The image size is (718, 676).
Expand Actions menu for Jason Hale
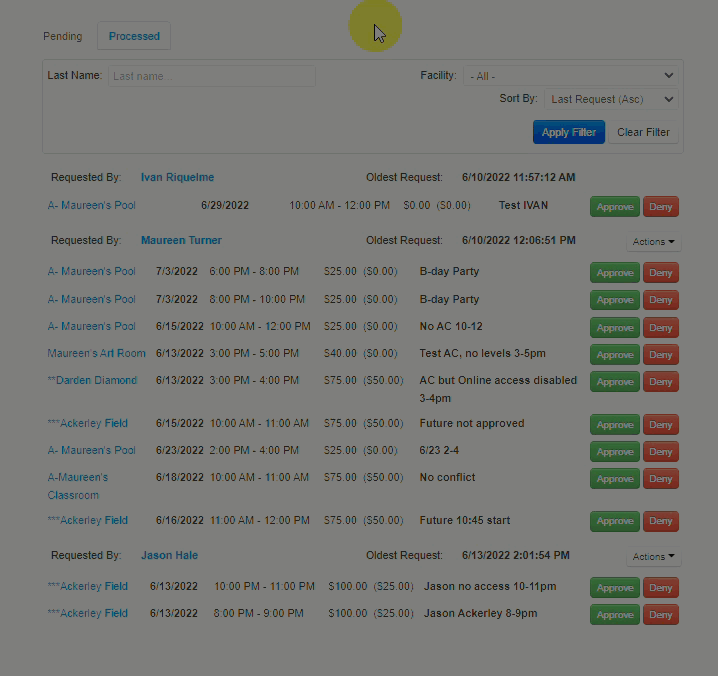pos(653,556)
